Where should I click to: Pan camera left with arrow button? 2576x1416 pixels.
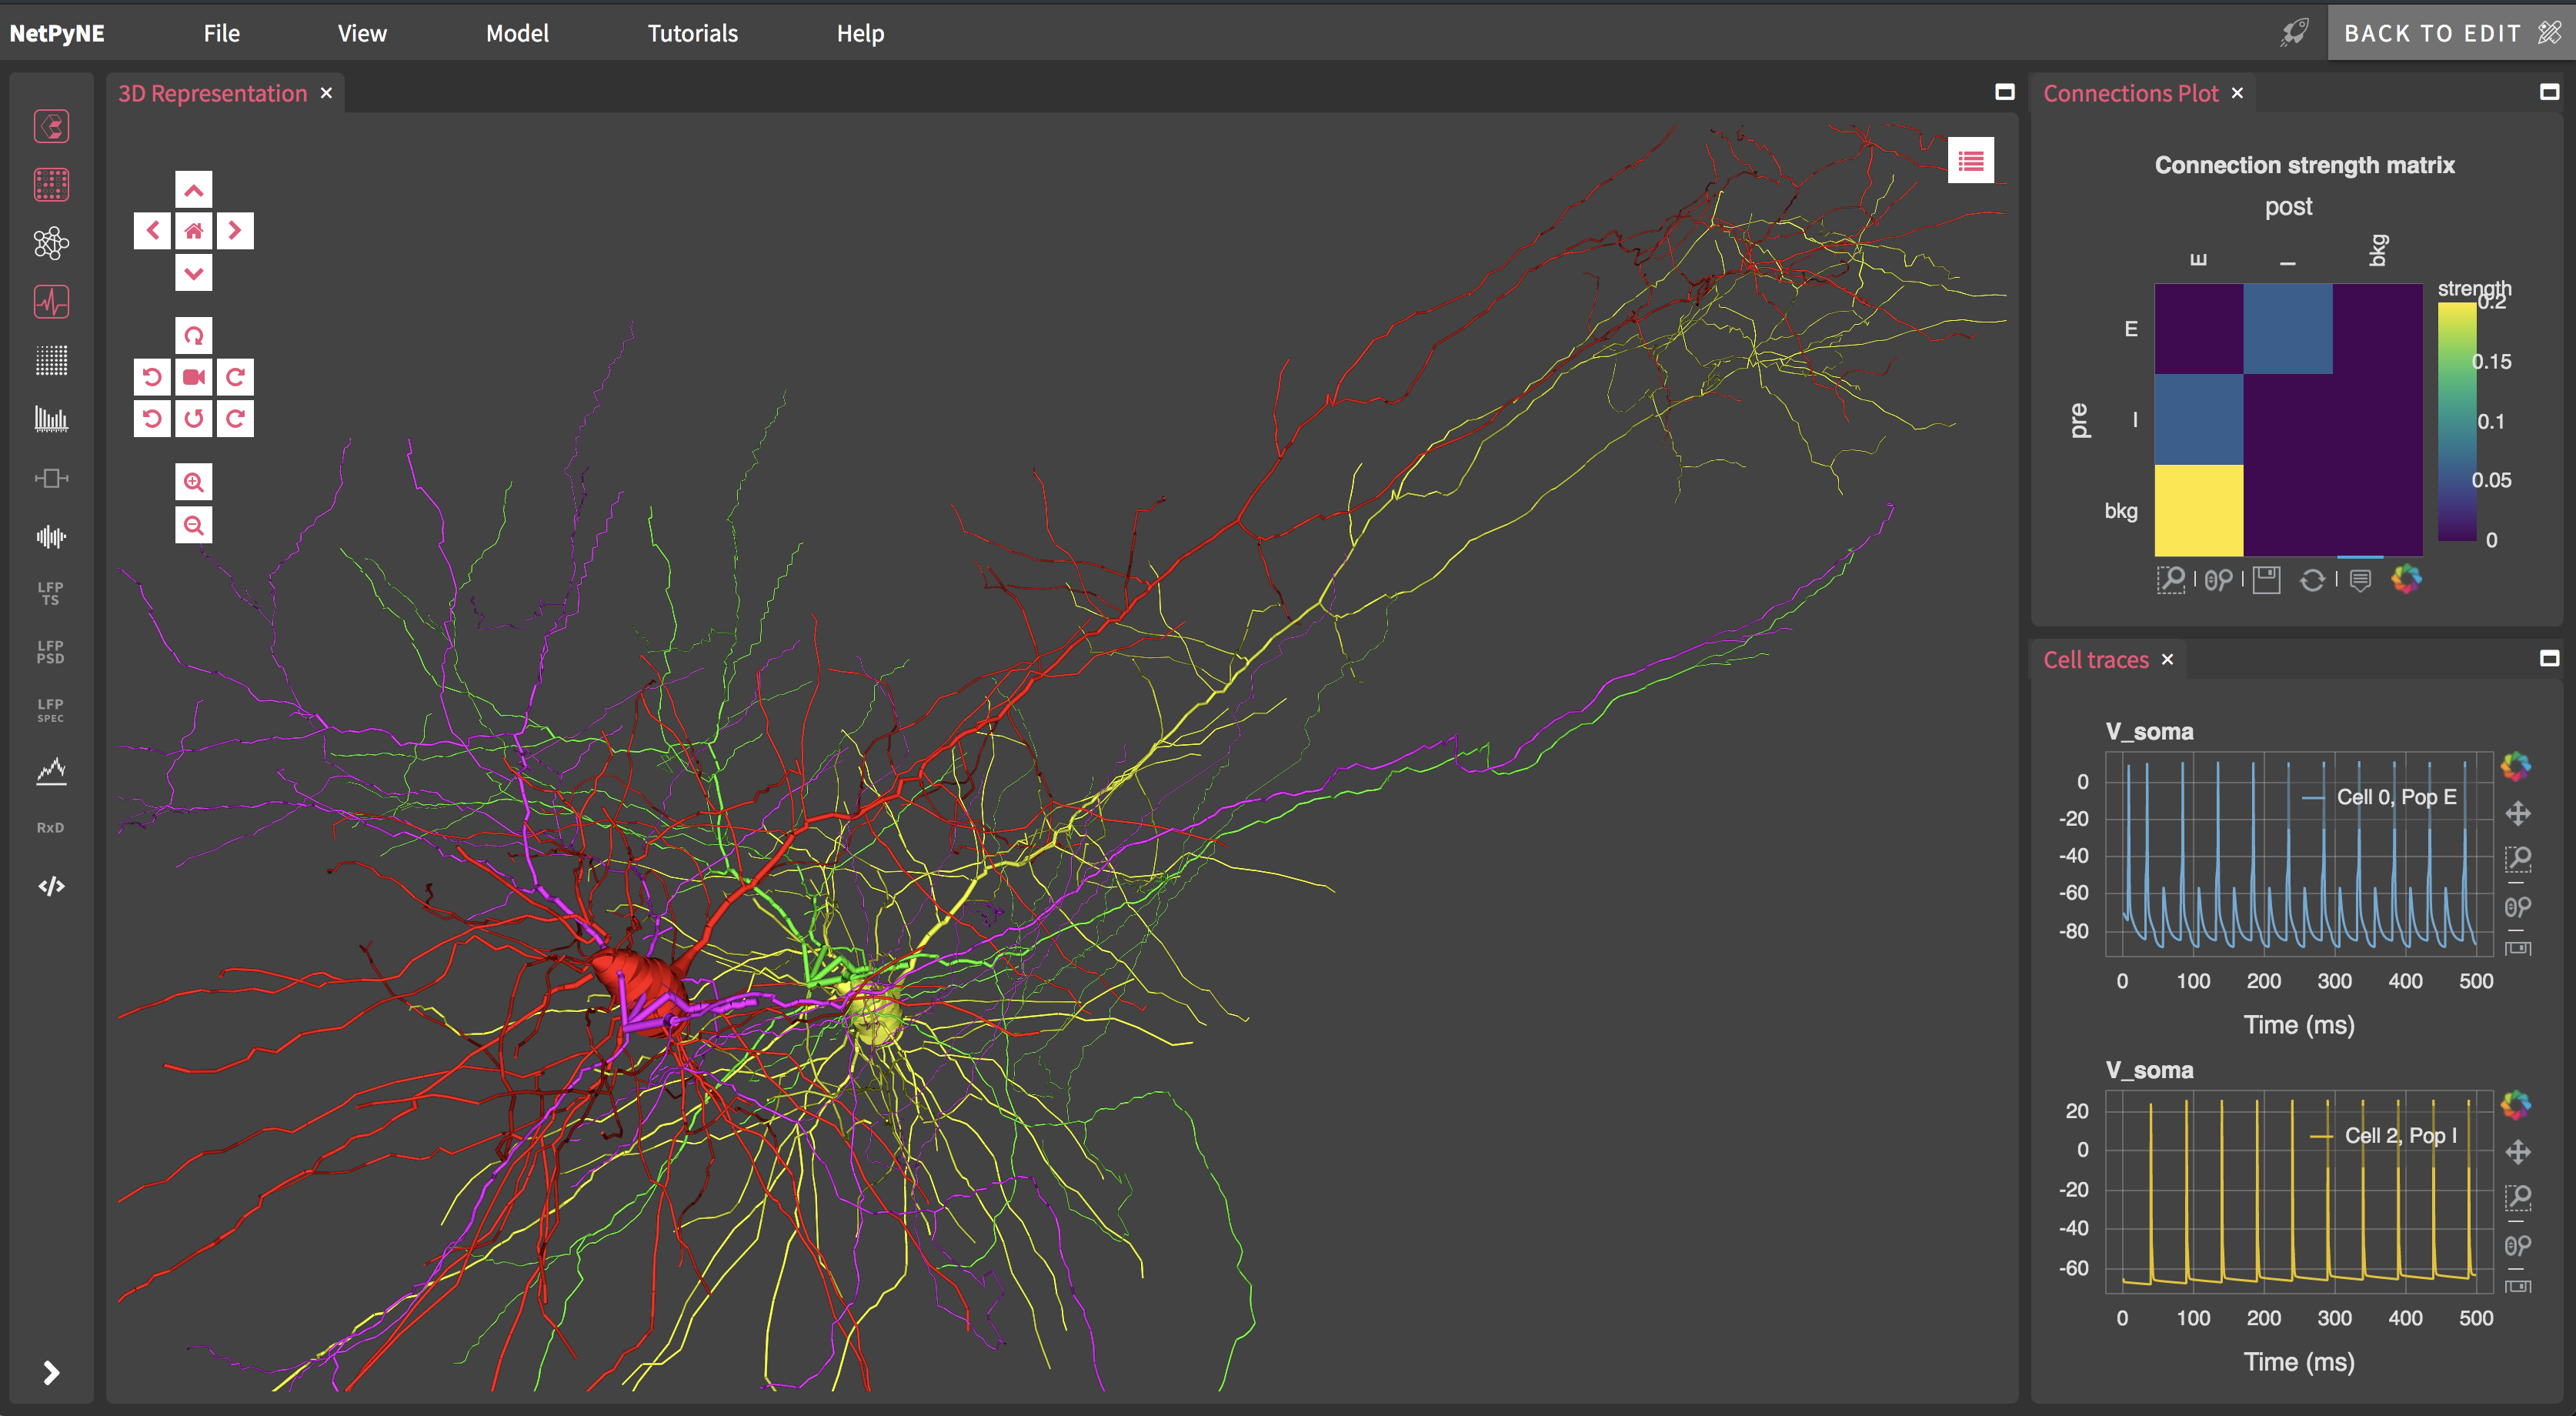(152, 231)
